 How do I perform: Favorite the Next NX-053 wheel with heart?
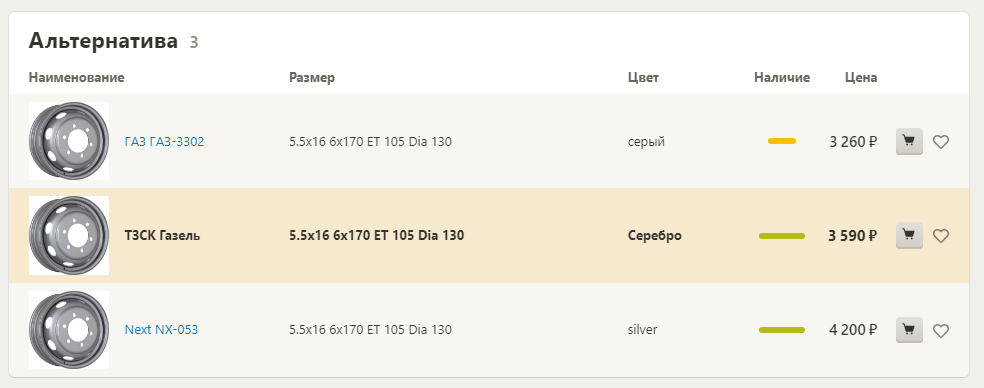941,330
